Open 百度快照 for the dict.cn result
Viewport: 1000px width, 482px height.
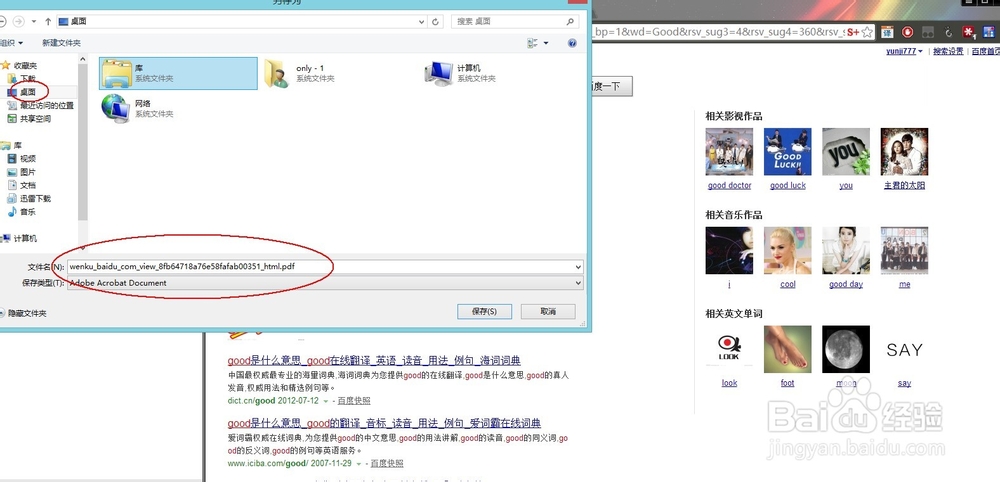[354, 401]
